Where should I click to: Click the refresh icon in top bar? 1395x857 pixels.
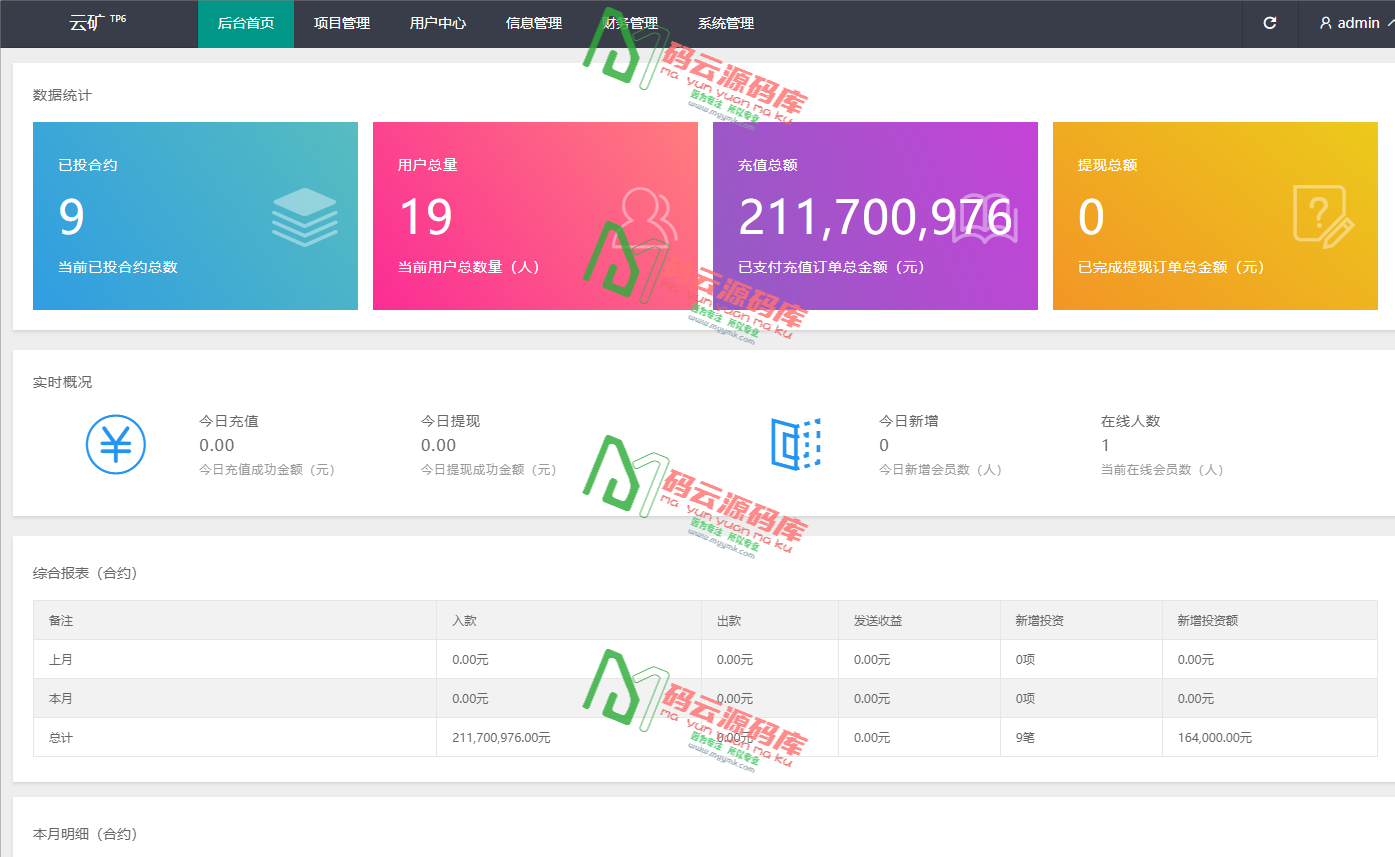click(x=1269, y=23)
